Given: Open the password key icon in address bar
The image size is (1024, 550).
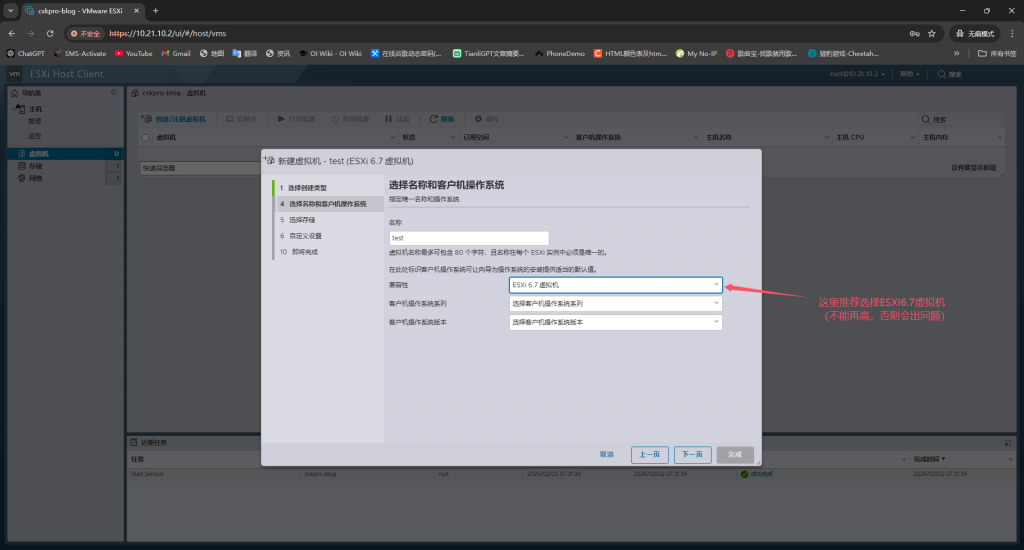Looking at the screenshot, I should pos(914,33).
